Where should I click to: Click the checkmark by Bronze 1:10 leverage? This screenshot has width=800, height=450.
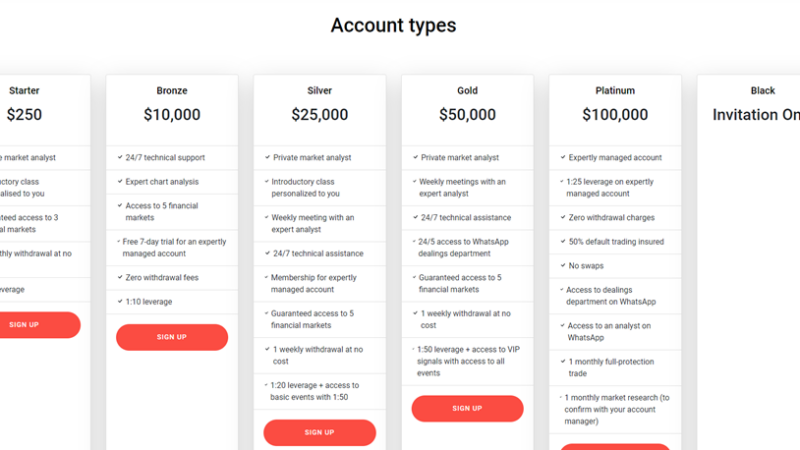pyautogui.click(x=119, y=302)
